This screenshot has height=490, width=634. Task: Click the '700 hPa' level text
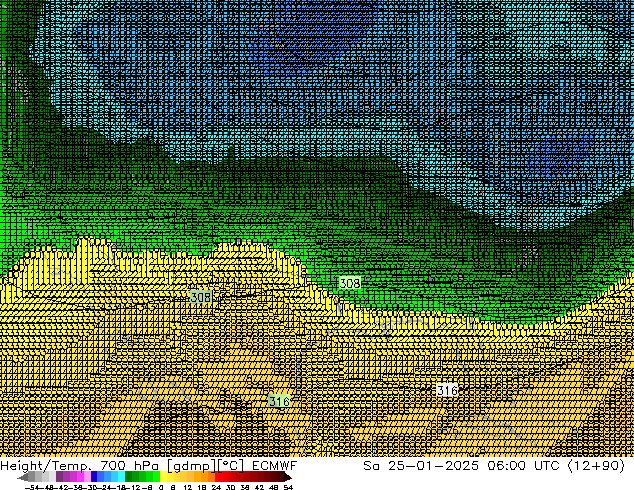(x=130, y=466)
